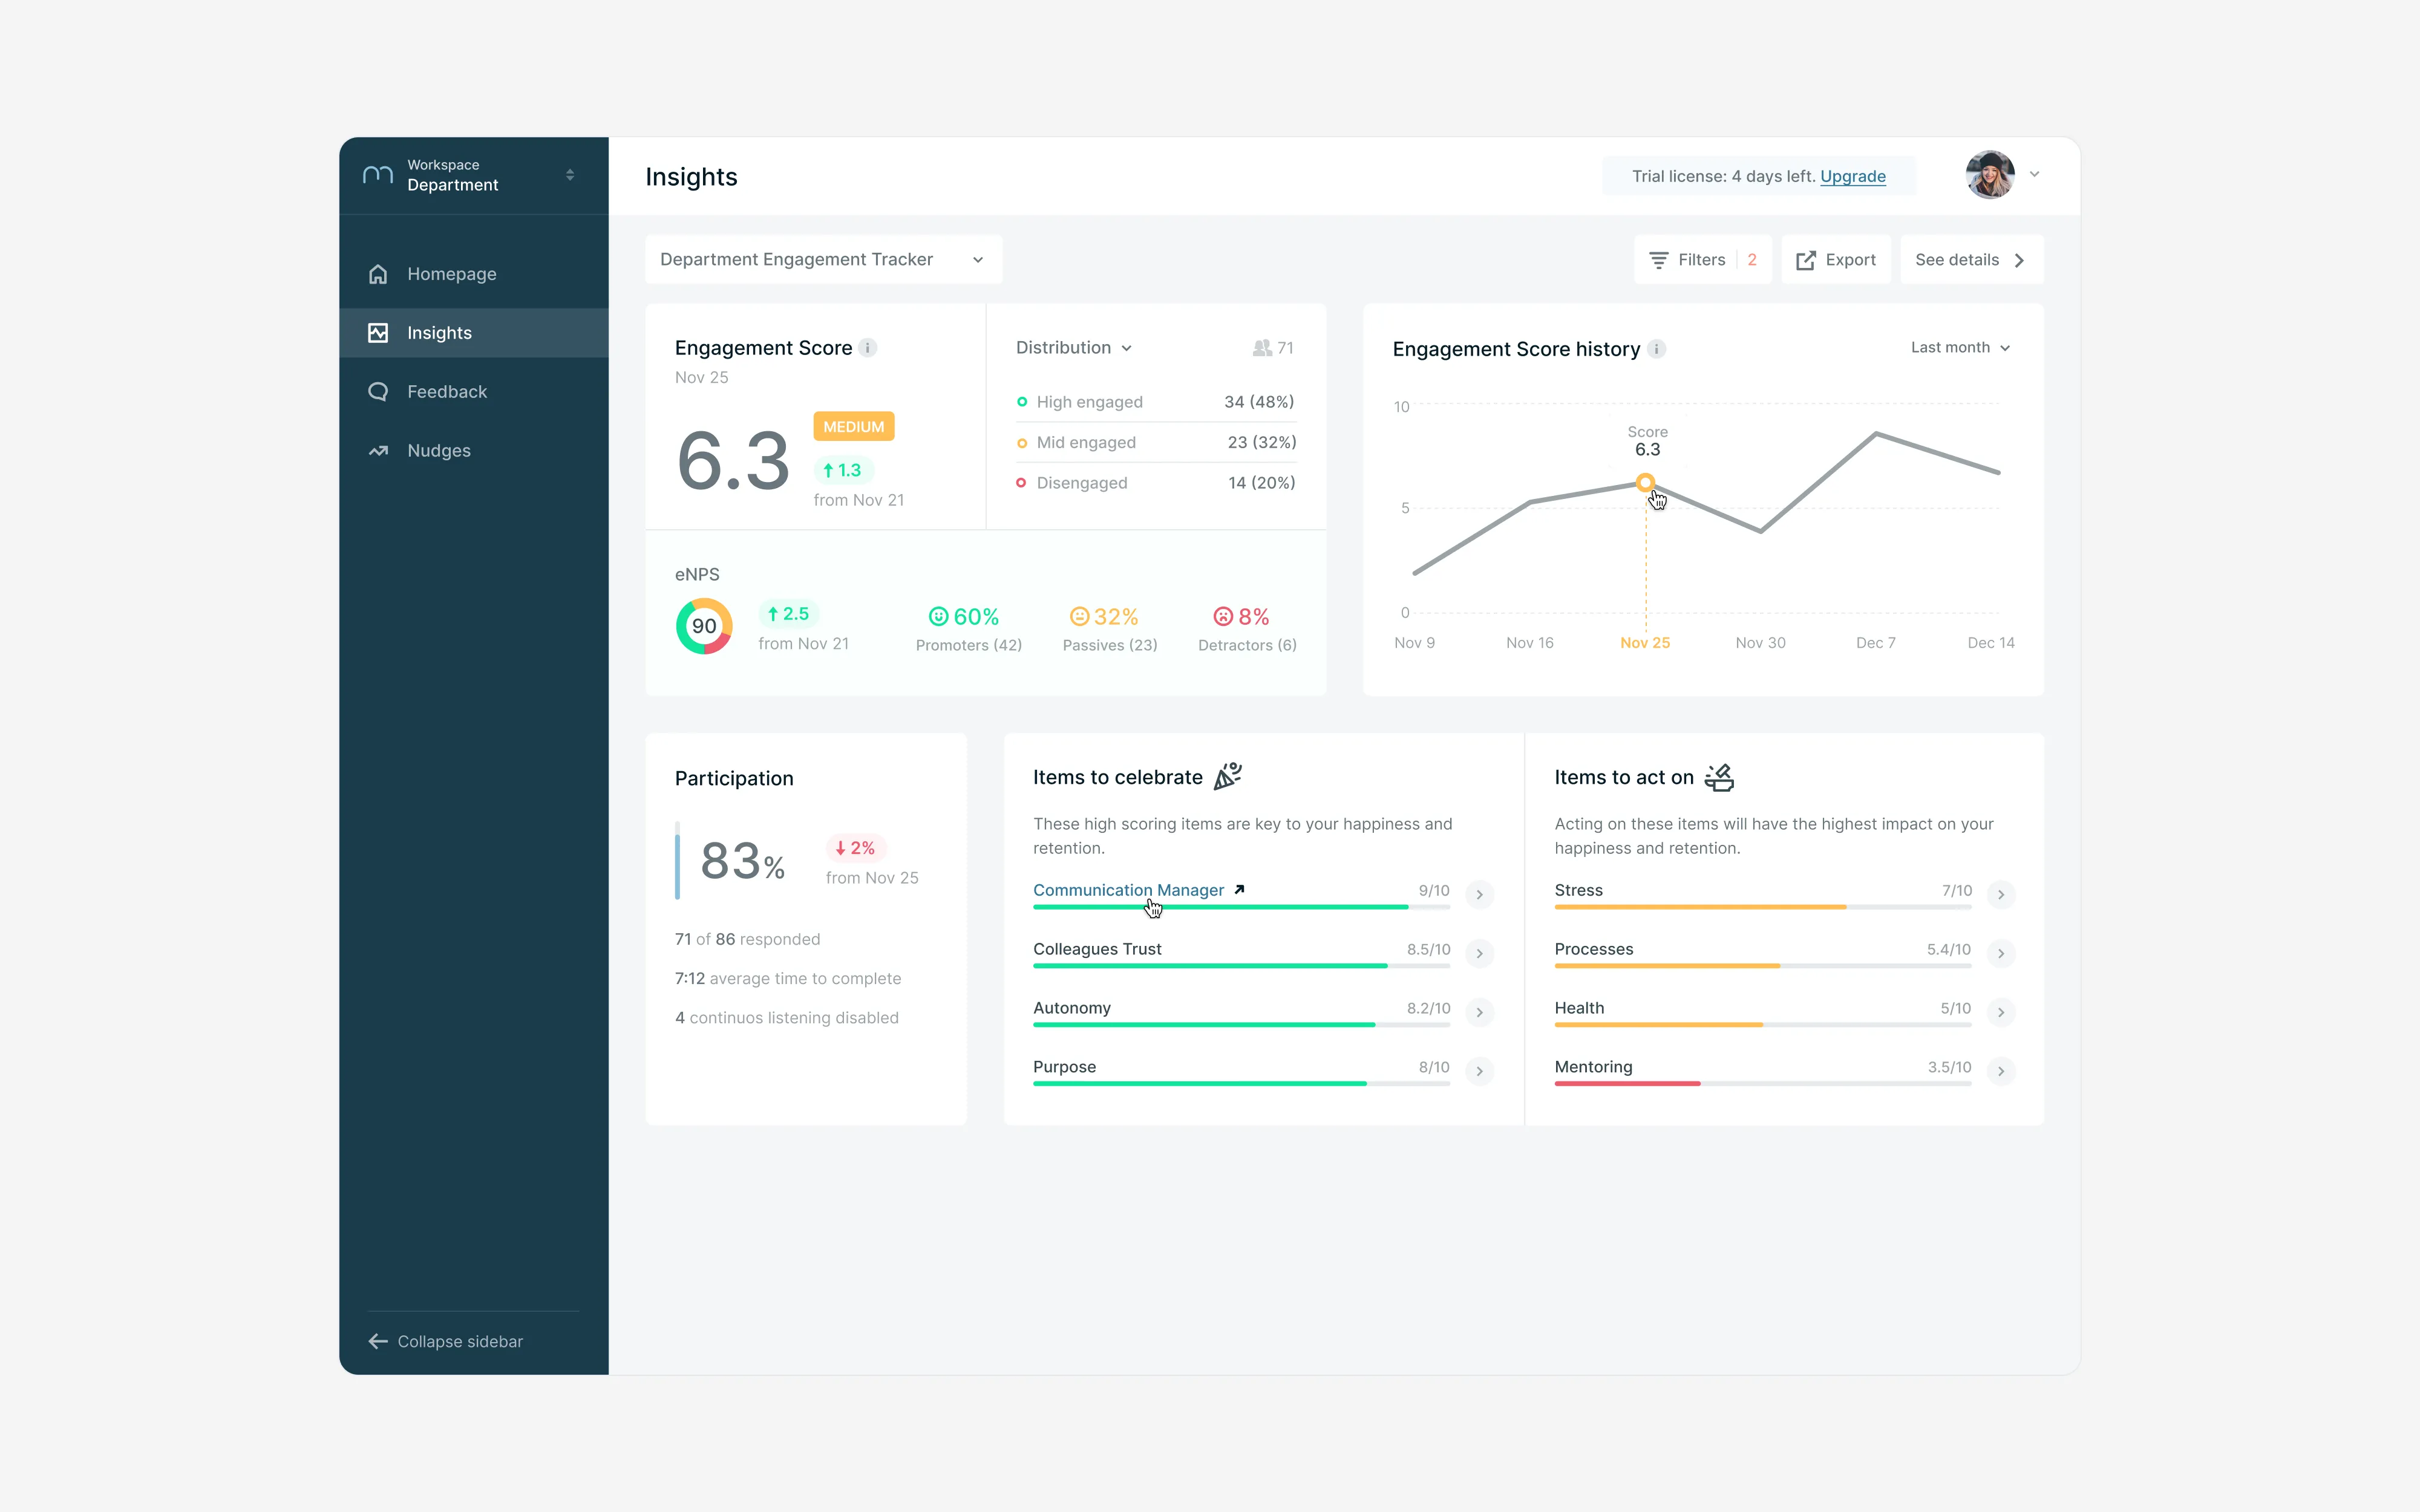
Task: Open the Workspace Department switcher
Action: [473, 175]
